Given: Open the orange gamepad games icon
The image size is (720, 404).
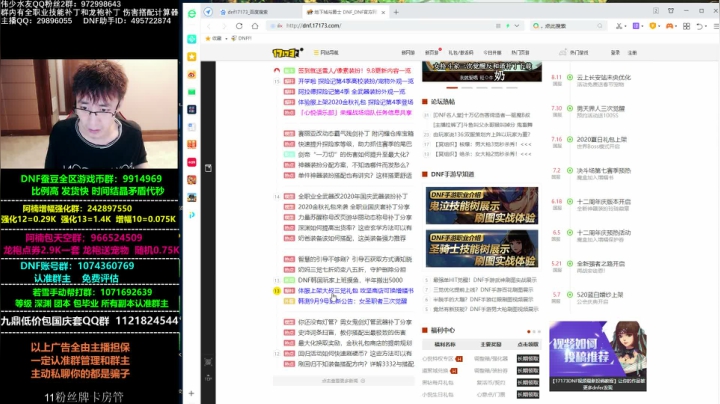Looking at the screenshot, I should [x=669, y=26].
